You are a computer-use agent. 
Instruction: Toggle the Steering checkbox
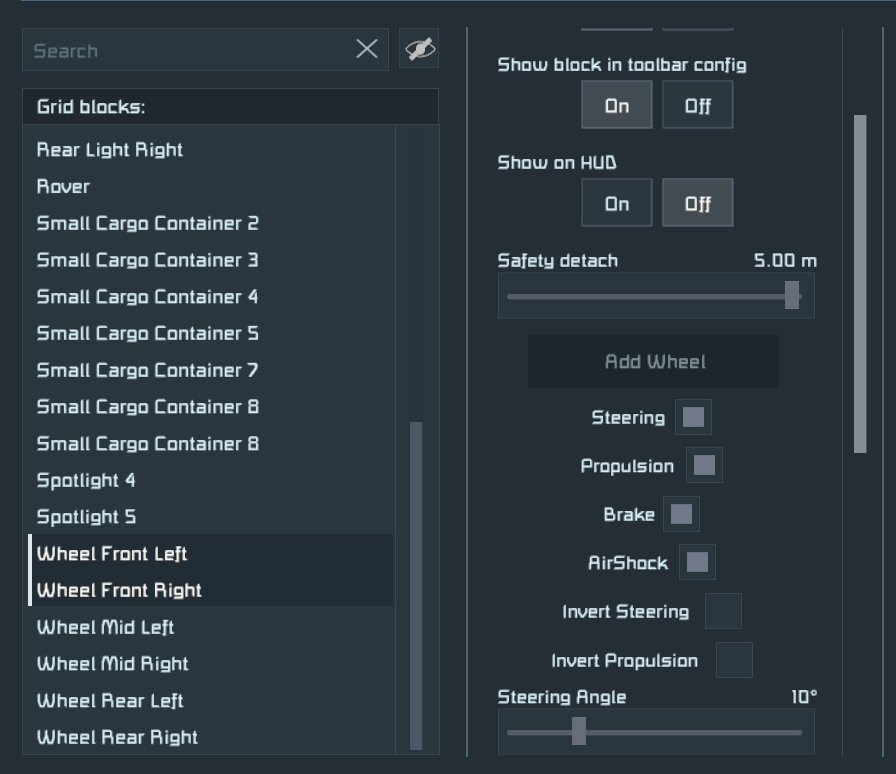[693, 417]
